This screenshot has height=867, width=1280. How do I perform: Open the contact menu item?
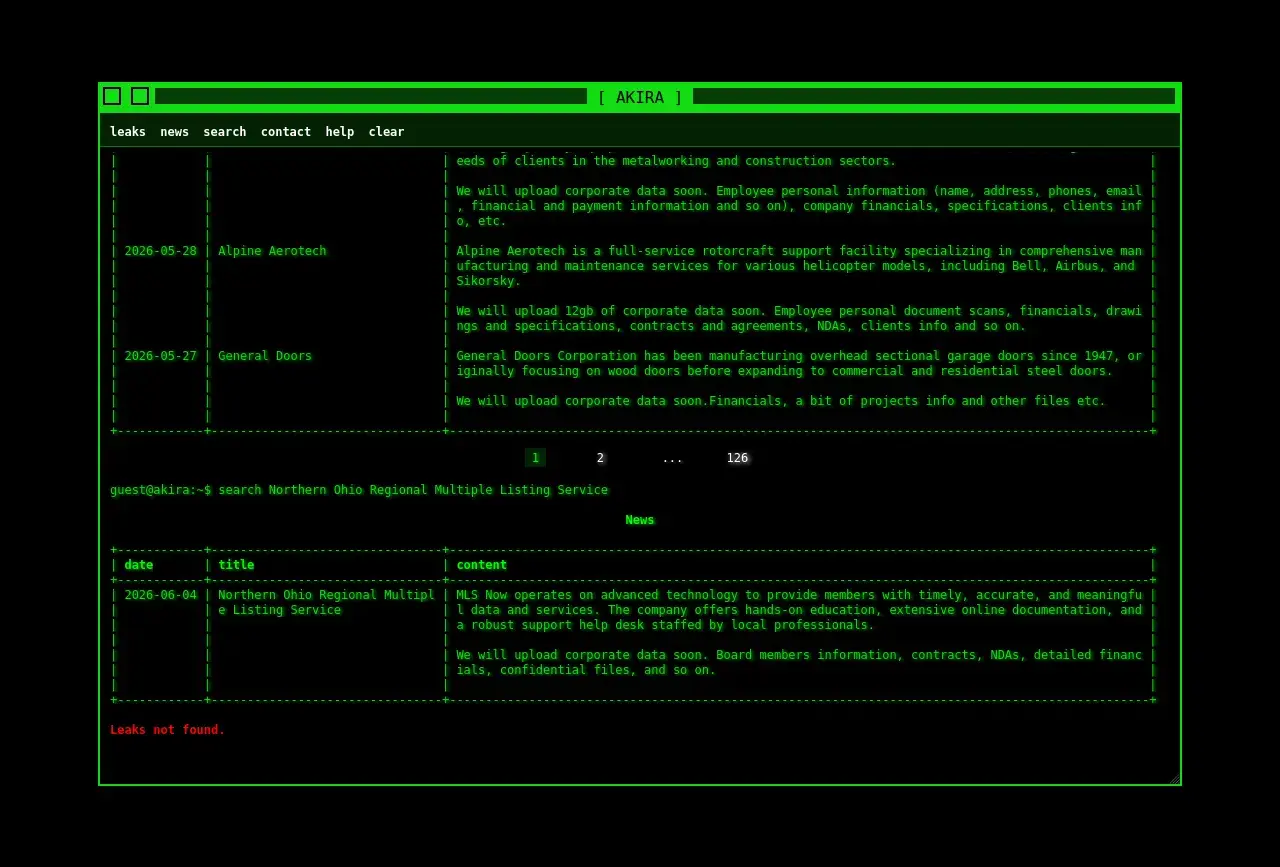[x=286, y=132]
